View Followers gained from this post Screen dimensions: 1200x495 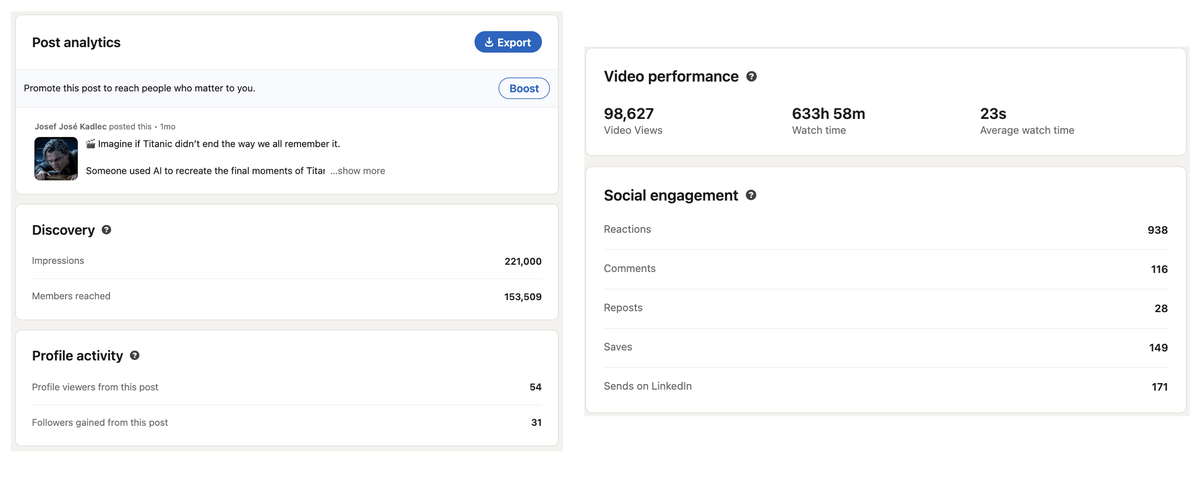100,423
